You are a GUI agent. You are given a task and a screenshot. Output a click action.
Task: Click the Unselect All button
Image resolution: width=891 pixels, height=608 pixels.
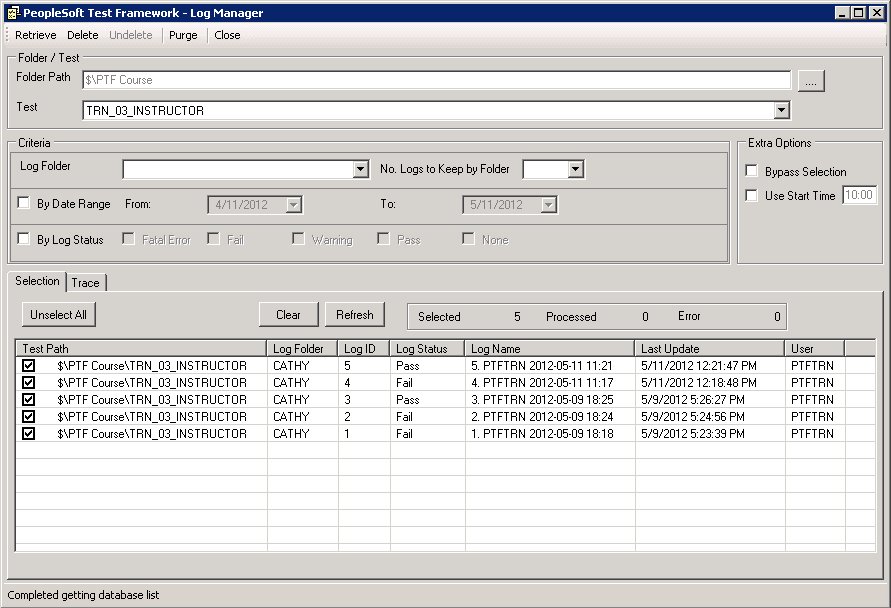(57, 315)
